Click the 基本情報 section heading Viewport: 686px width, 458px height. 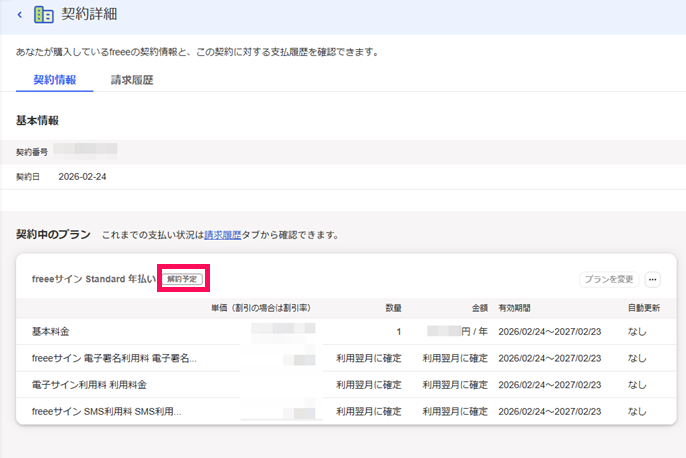click(37, 120)
